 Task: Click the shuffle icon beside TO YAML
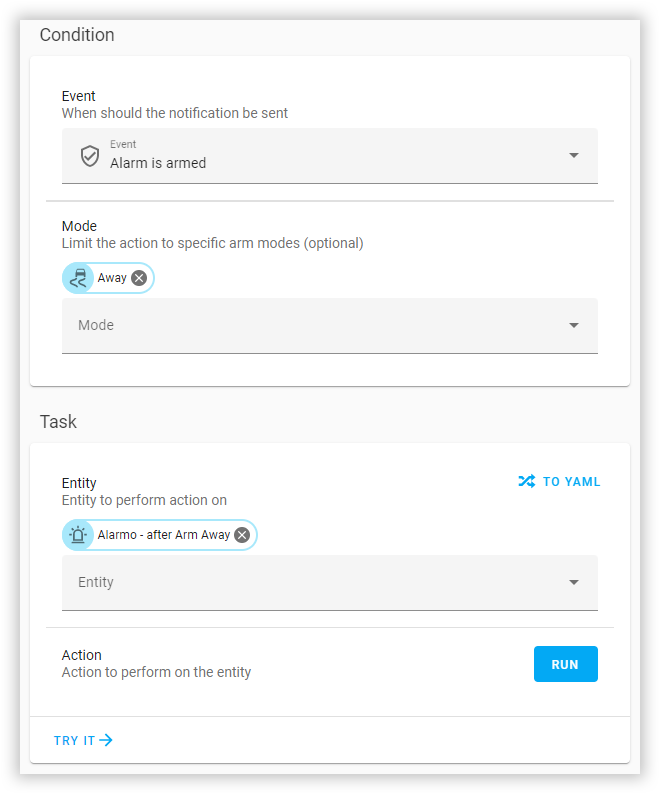point(526,481)
